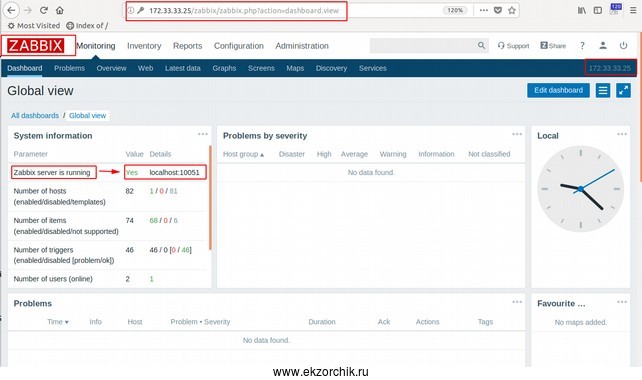
Task: Click the analog Local clock face
Action: point(581,189)
